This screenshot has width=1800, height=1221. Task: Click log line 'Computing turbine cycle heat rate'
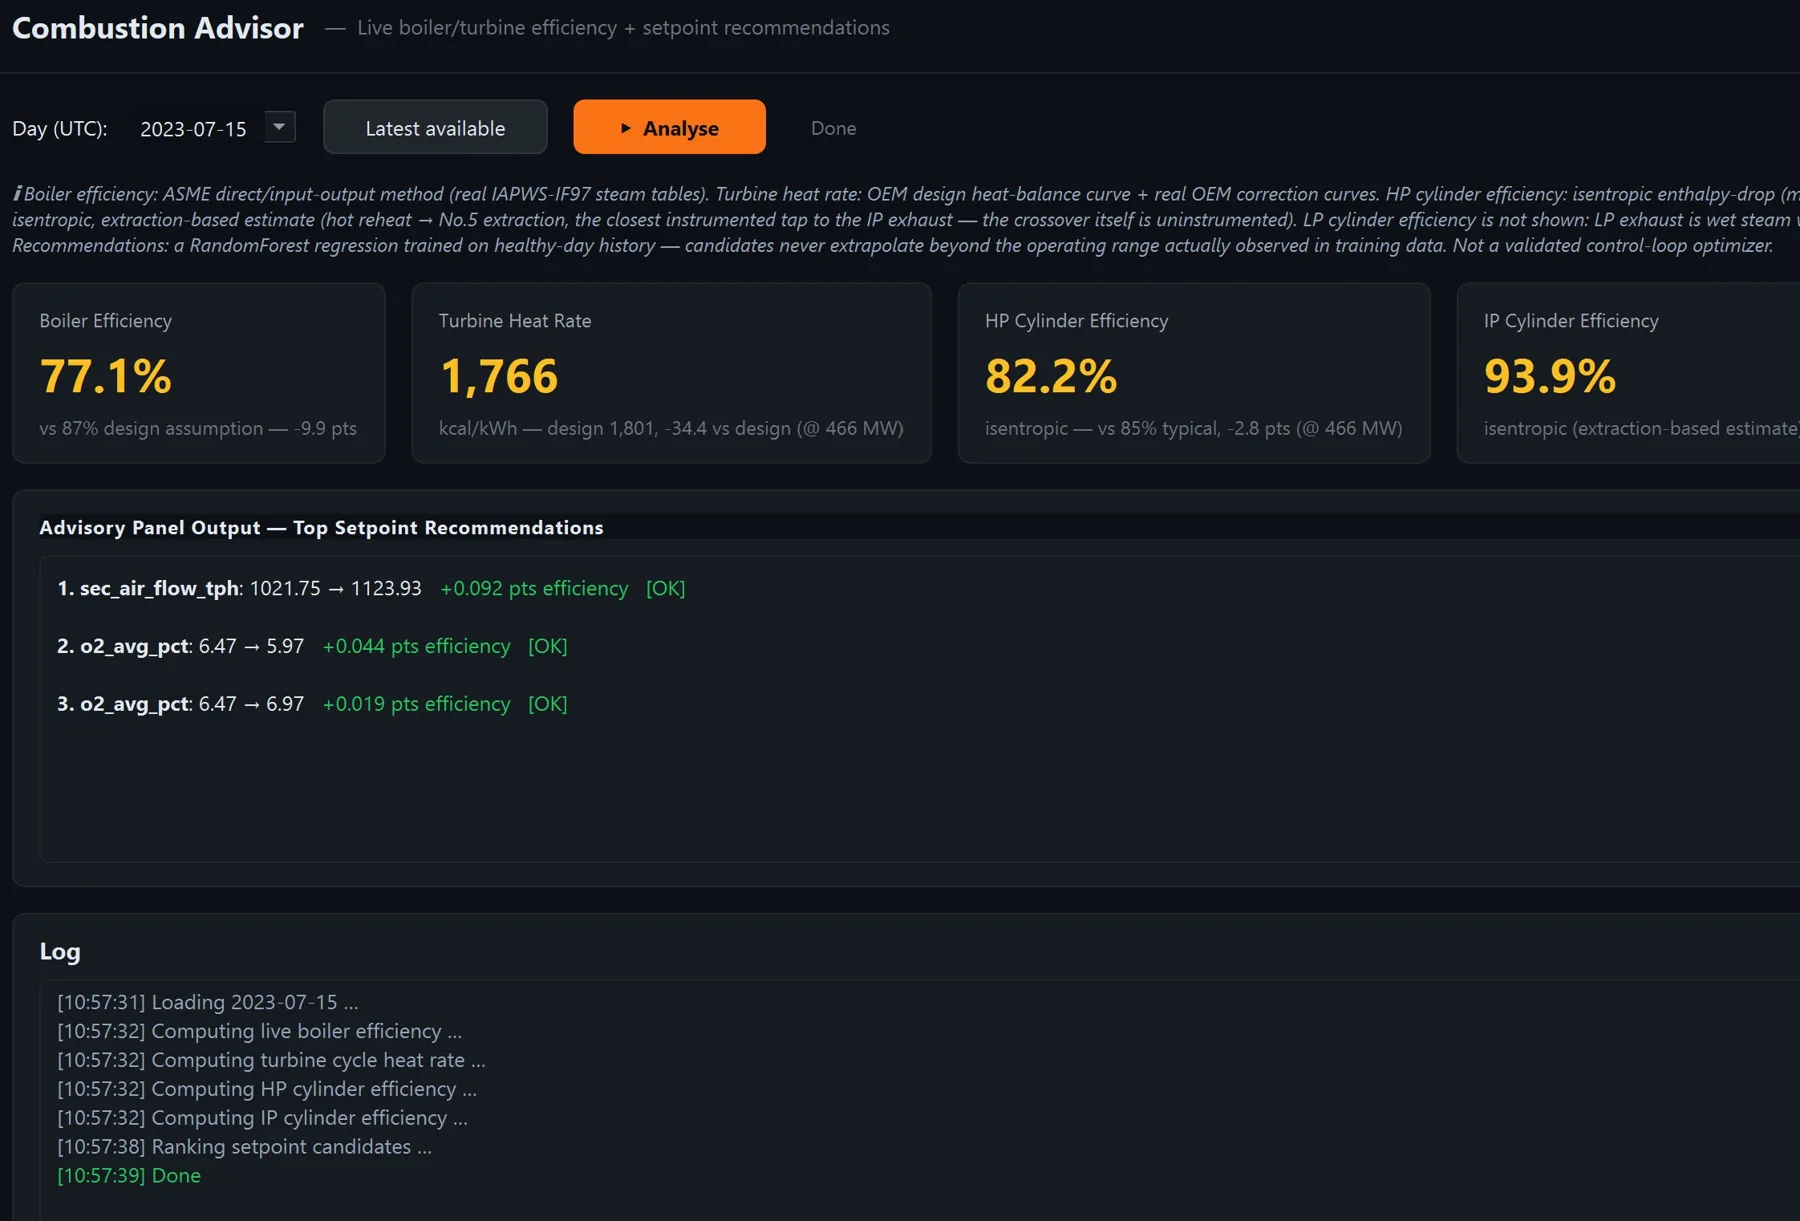pyautogui.click(x=271, y=1060)
